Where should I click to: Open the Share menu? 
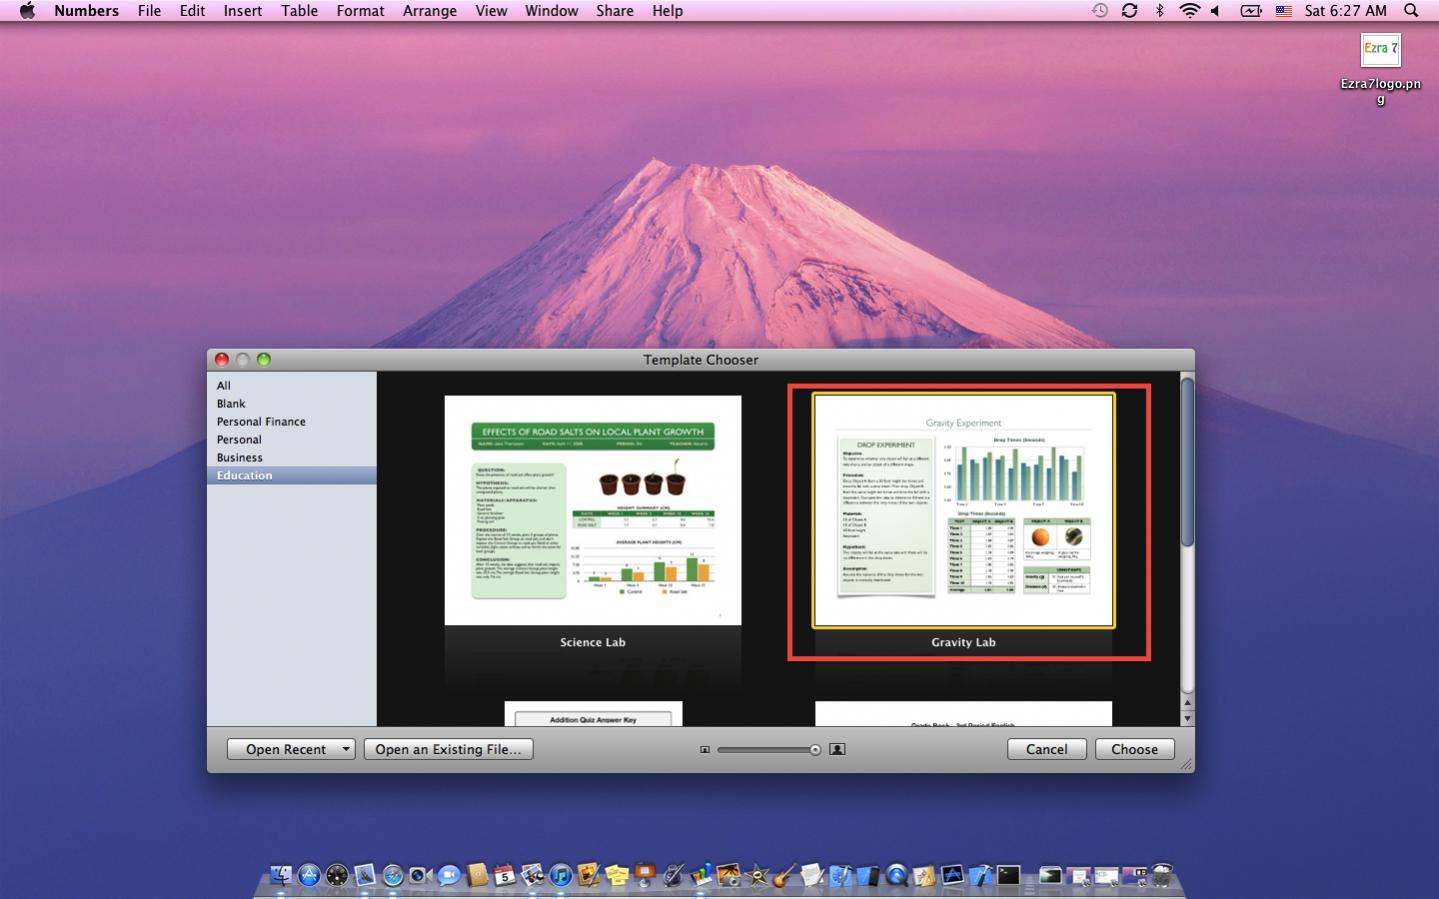[x=615, y=10]
